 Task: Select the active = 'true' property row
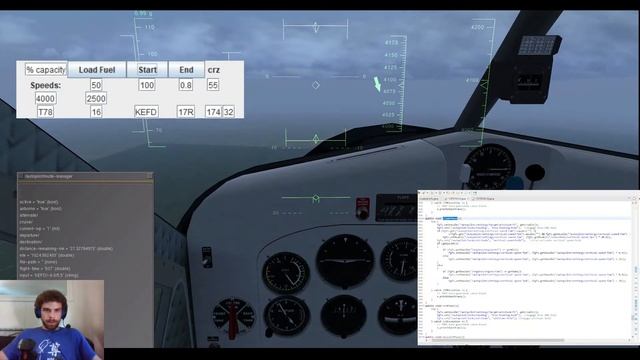[x=39, y=202]
